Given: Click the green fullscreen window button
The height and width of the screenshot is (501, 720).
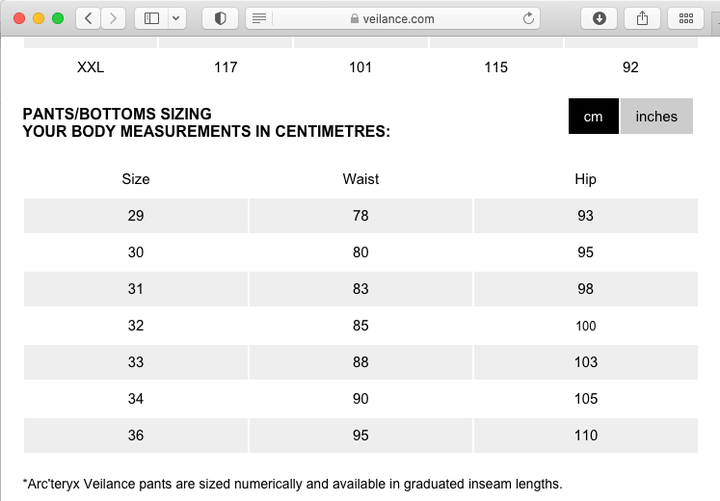Looking at the screenshot, I should coord(58,19).
